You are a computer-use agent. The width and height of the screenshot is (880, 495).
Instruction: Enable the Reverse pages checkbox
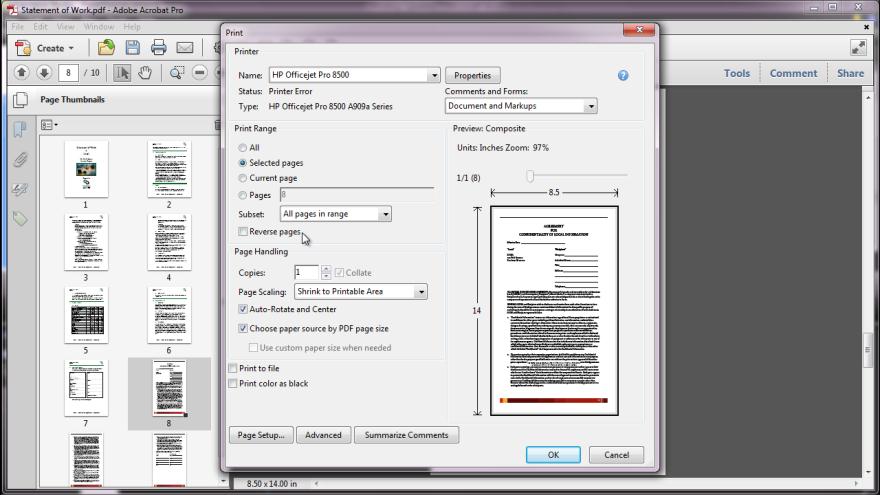tap(242, 231)
